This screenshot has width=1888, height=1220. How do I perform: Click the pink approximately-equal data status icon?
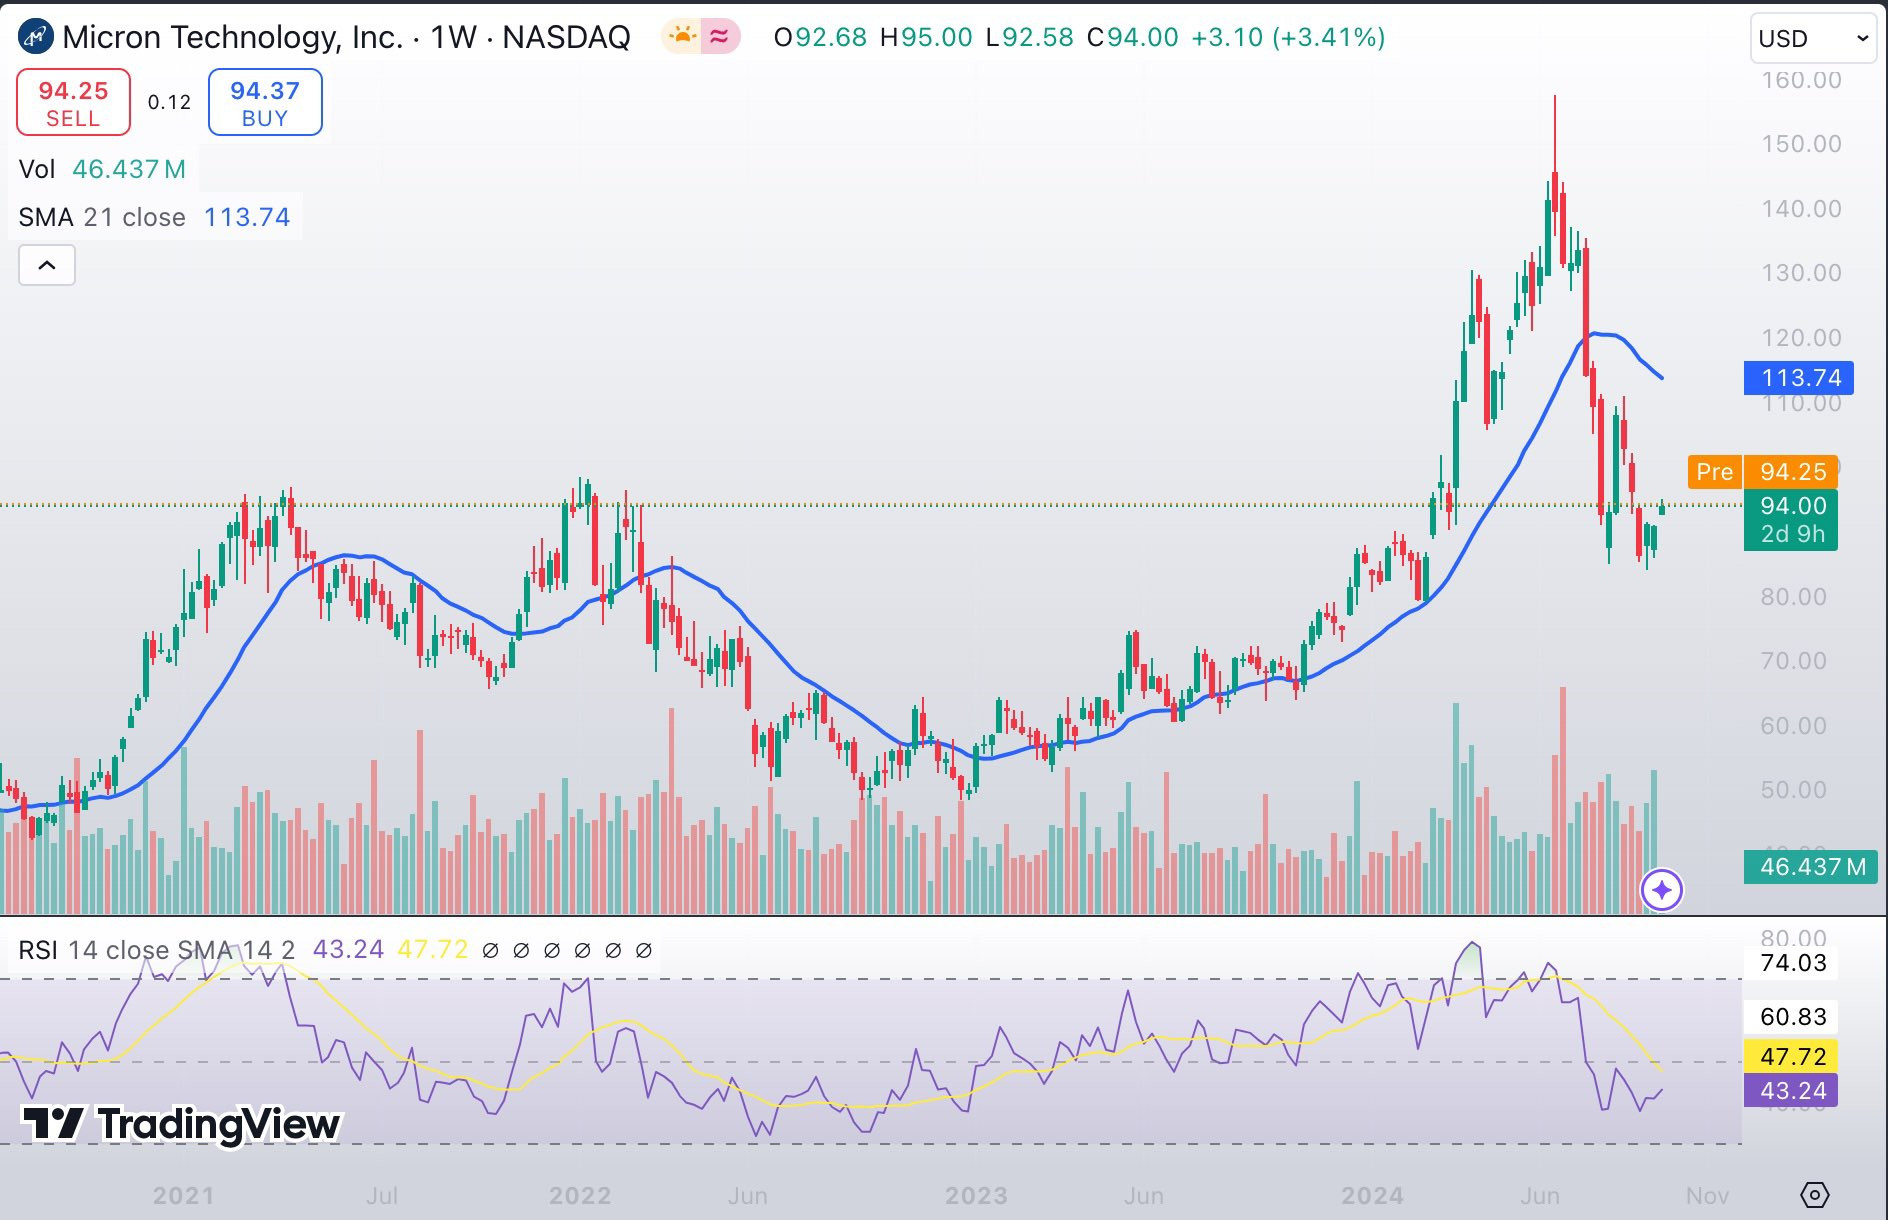click(719, 38)
